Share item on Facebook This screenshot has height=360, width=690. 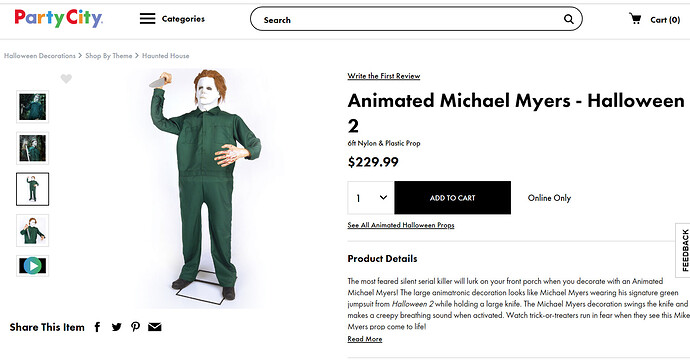97,327
